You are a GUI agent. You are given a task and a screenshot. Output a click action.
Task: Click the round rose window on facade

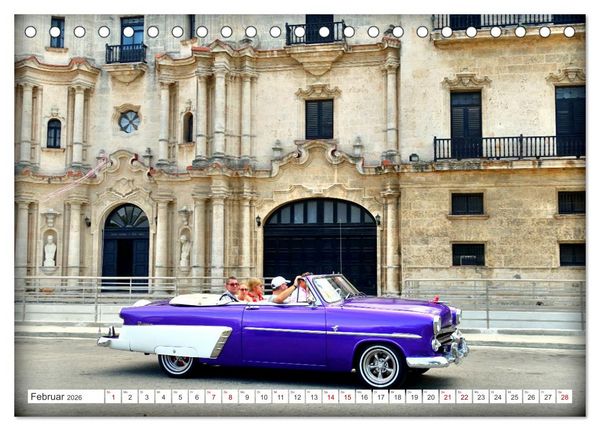pyautogui.click(x=129, y=121)
